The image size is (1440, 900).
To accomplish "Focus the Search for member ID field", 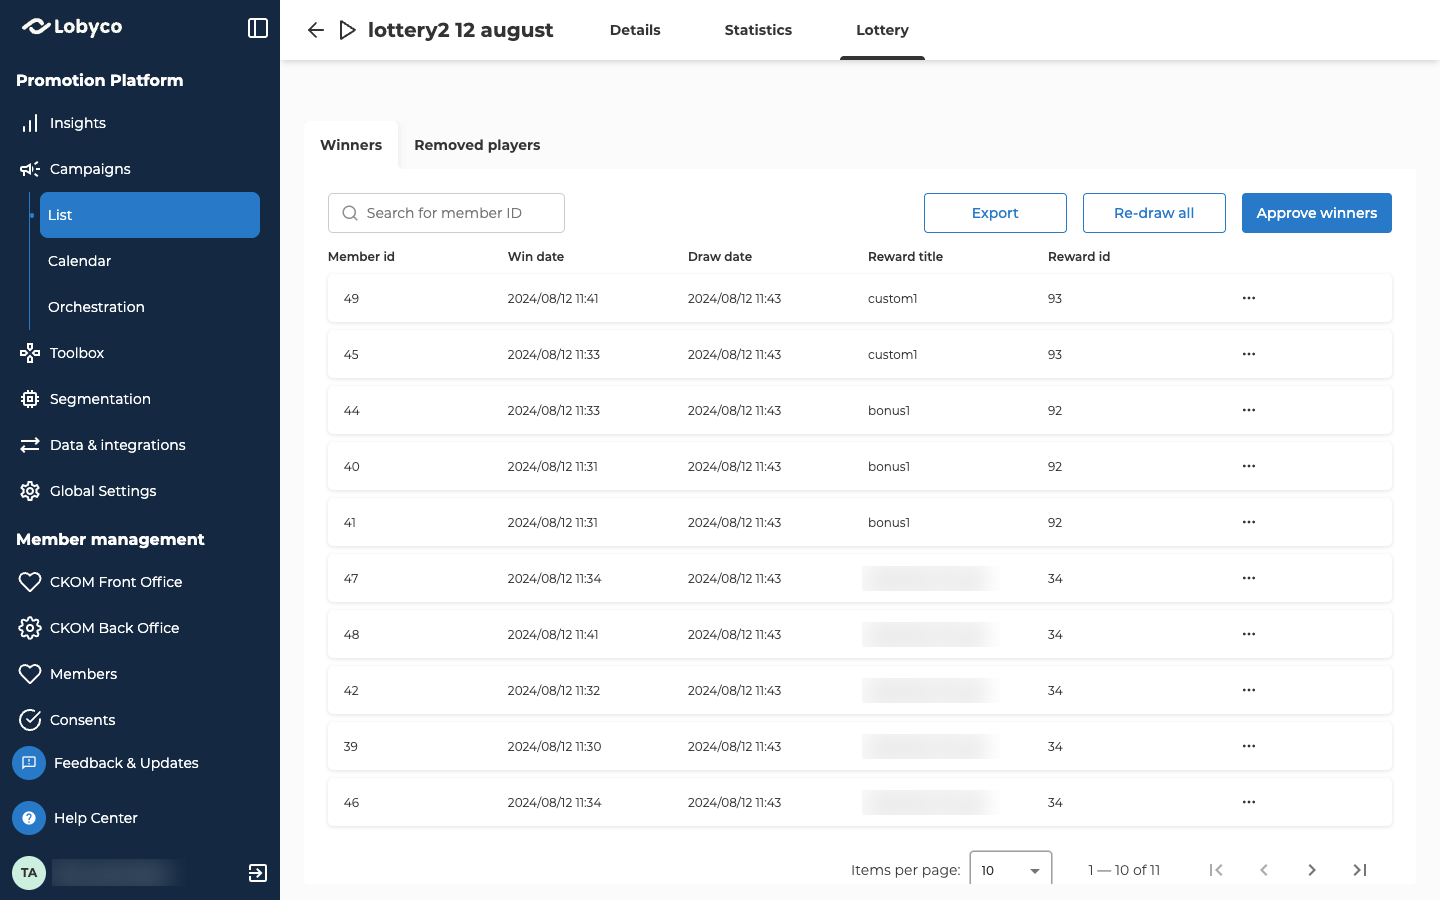I will click(446, 213).
